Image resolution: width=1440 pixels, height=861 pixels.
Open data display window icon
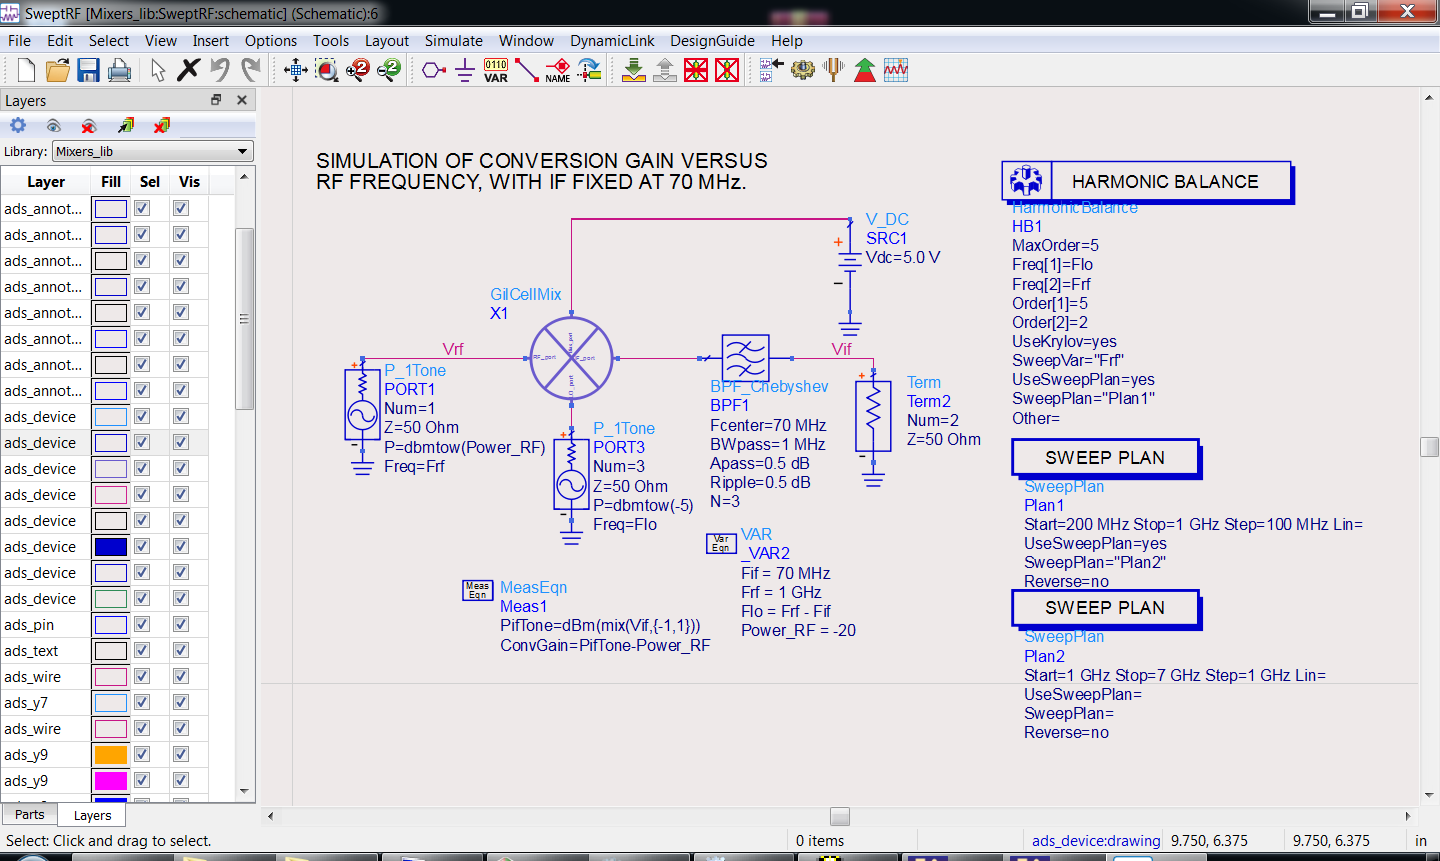[x=896, y=70]
